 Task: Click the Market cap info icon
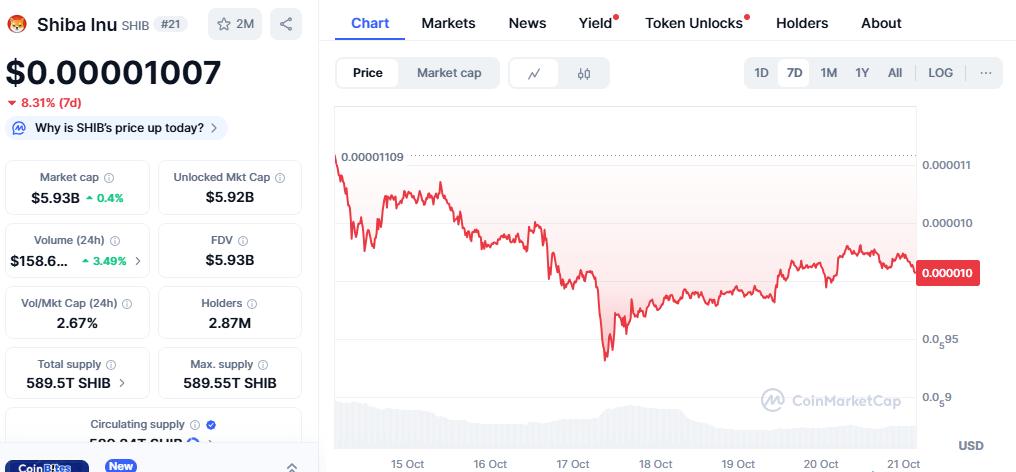point(109,177)
